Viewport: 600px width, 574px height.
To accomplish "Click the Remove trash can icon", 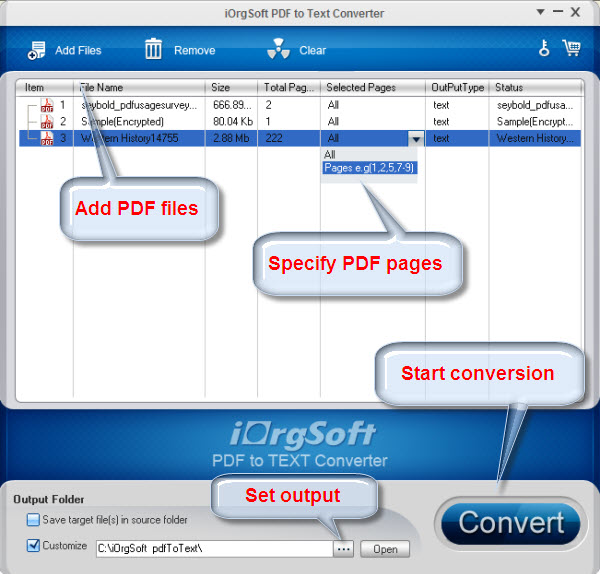I will (x=153, y=49).
